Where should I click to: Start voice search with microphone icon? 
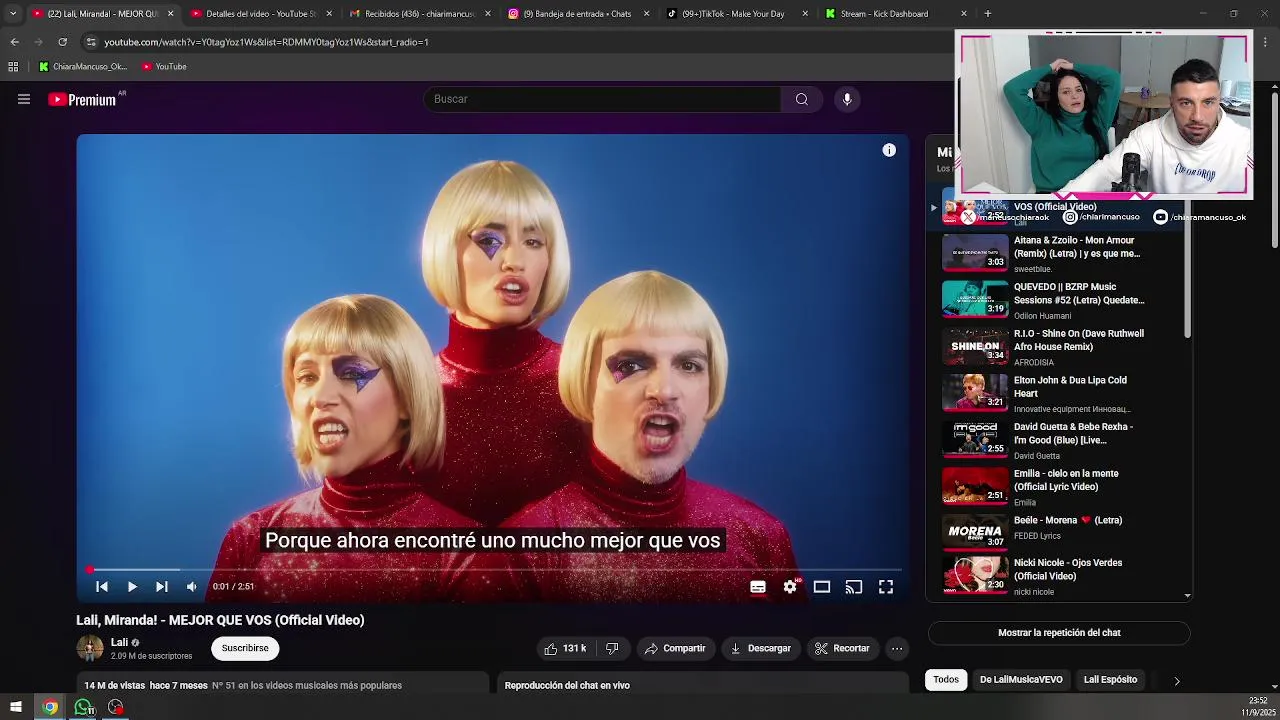(847, 99)
